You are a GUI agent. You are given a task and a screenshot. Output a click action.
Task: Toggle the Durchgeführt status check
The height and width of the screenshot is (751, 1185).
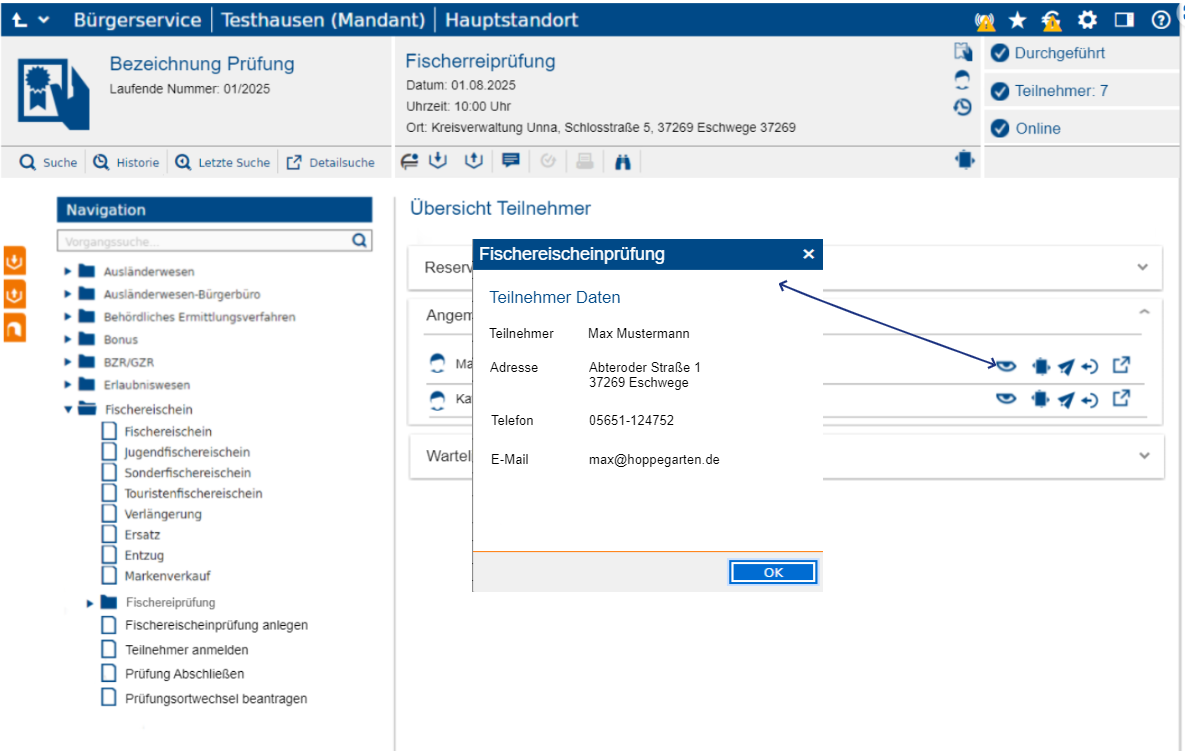[999, 54]
